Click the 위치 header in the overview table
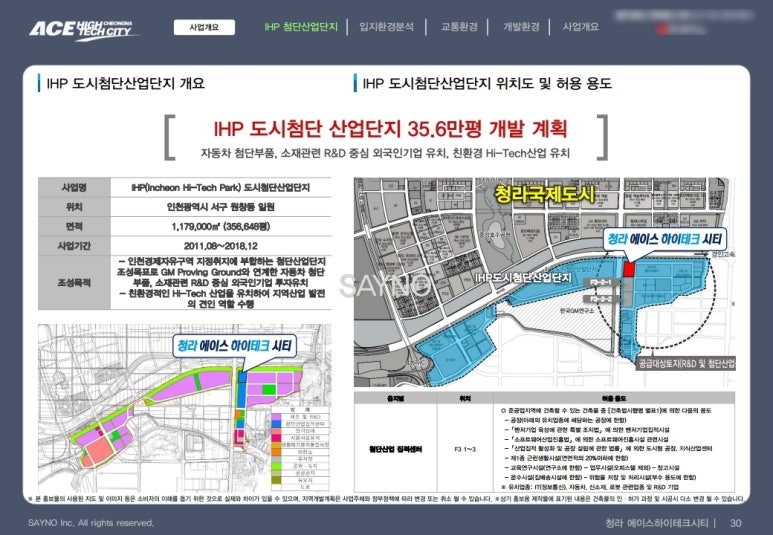The height and width of the screenshot is (535, 773). coord(74,207)
